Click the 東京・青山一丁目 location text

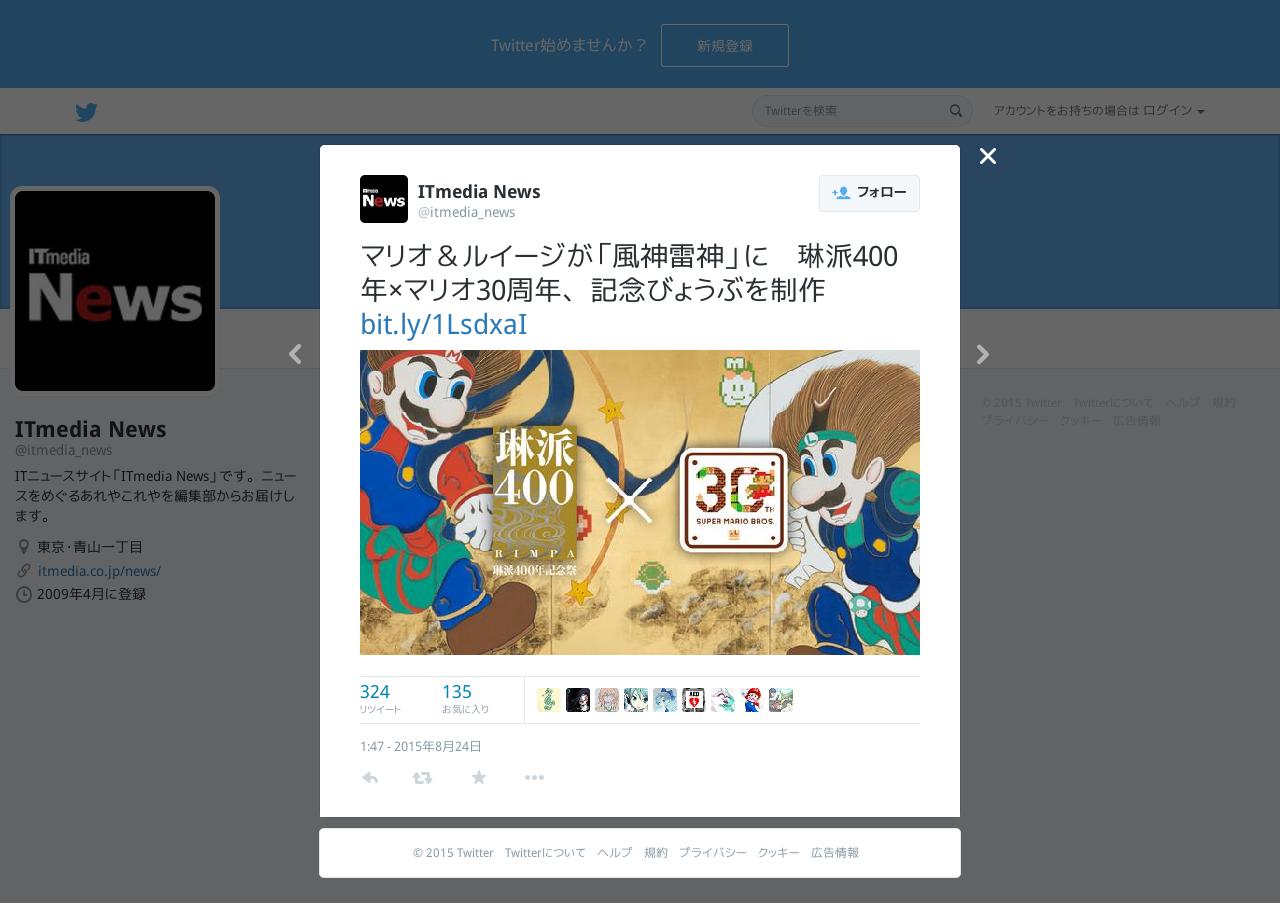click(x=90, y=547)
